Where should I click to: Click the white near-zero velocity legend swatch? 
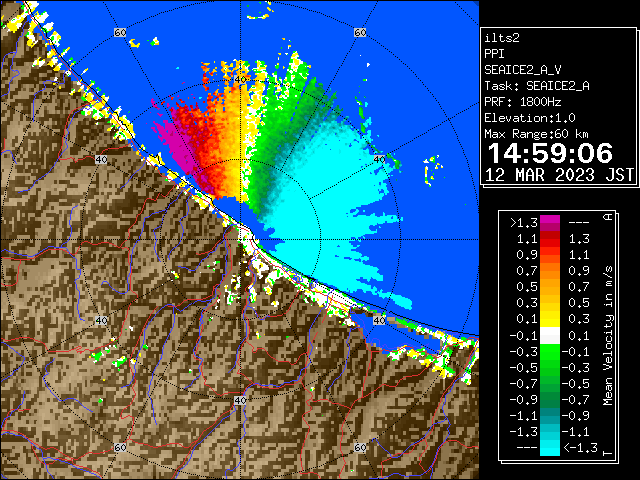point(550,336)
